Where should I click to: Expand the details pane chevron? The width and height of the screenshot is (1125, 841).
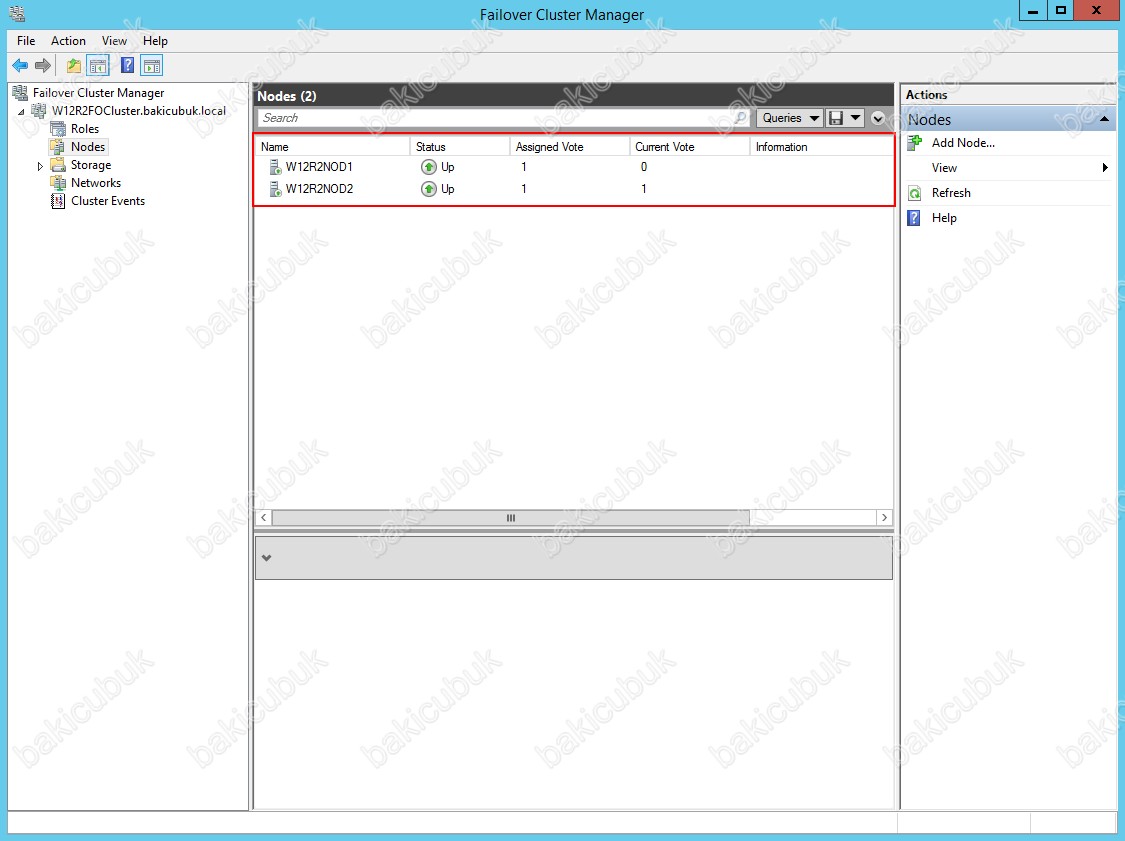(x=267, y=558)
